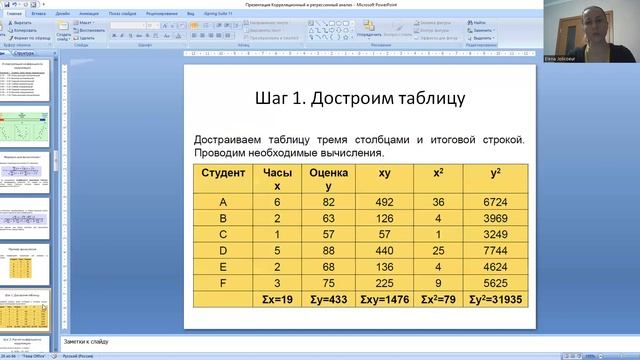This screenshot has width=640, height=360.
Task: Click the Выровнять текст option
Action: 262,30
